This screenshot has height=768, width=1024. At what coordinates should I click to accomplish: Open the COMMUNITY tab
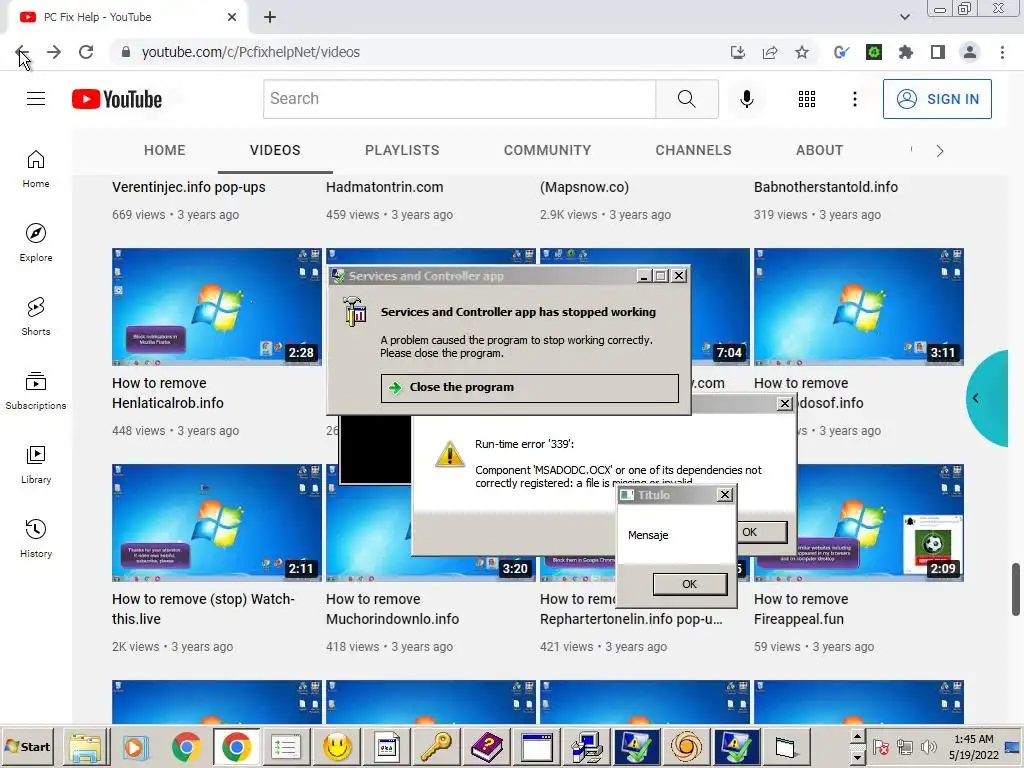coord(547,150)
